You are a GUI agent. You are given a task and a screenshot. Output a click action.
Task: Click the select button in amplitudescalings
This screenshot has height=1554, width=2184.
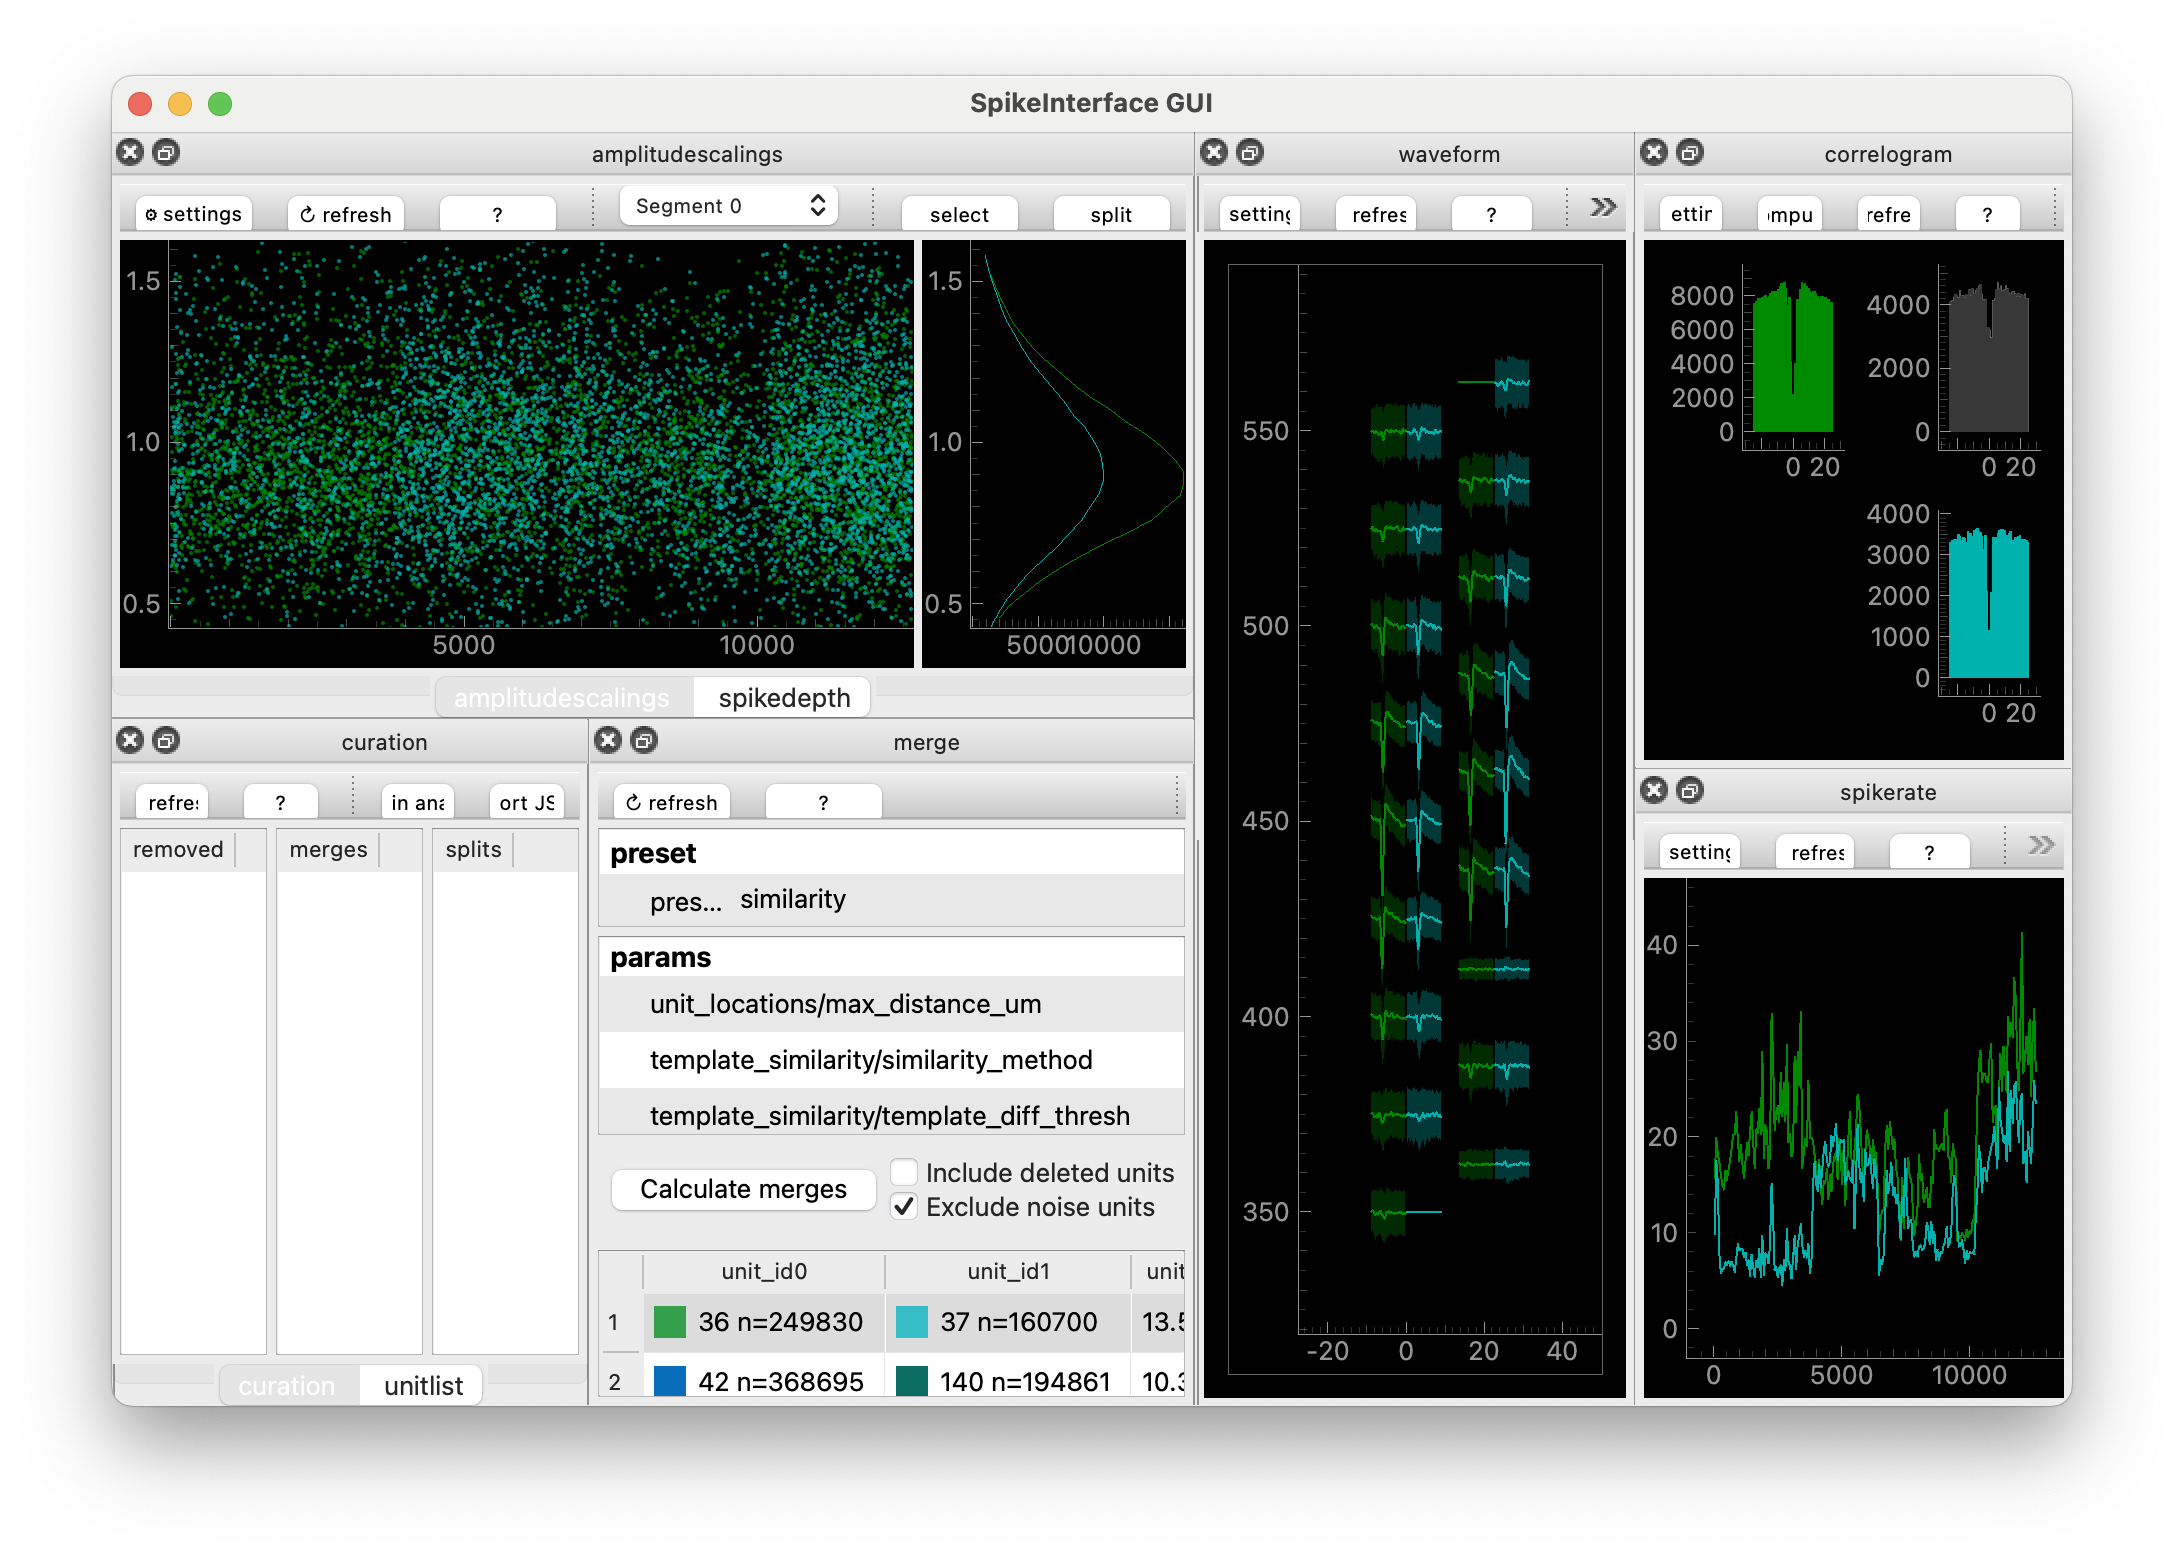959,214
